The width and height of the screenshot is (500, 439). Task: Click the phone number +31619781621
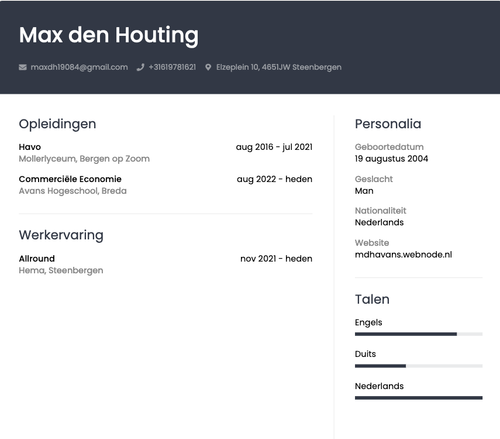point(172,67)
